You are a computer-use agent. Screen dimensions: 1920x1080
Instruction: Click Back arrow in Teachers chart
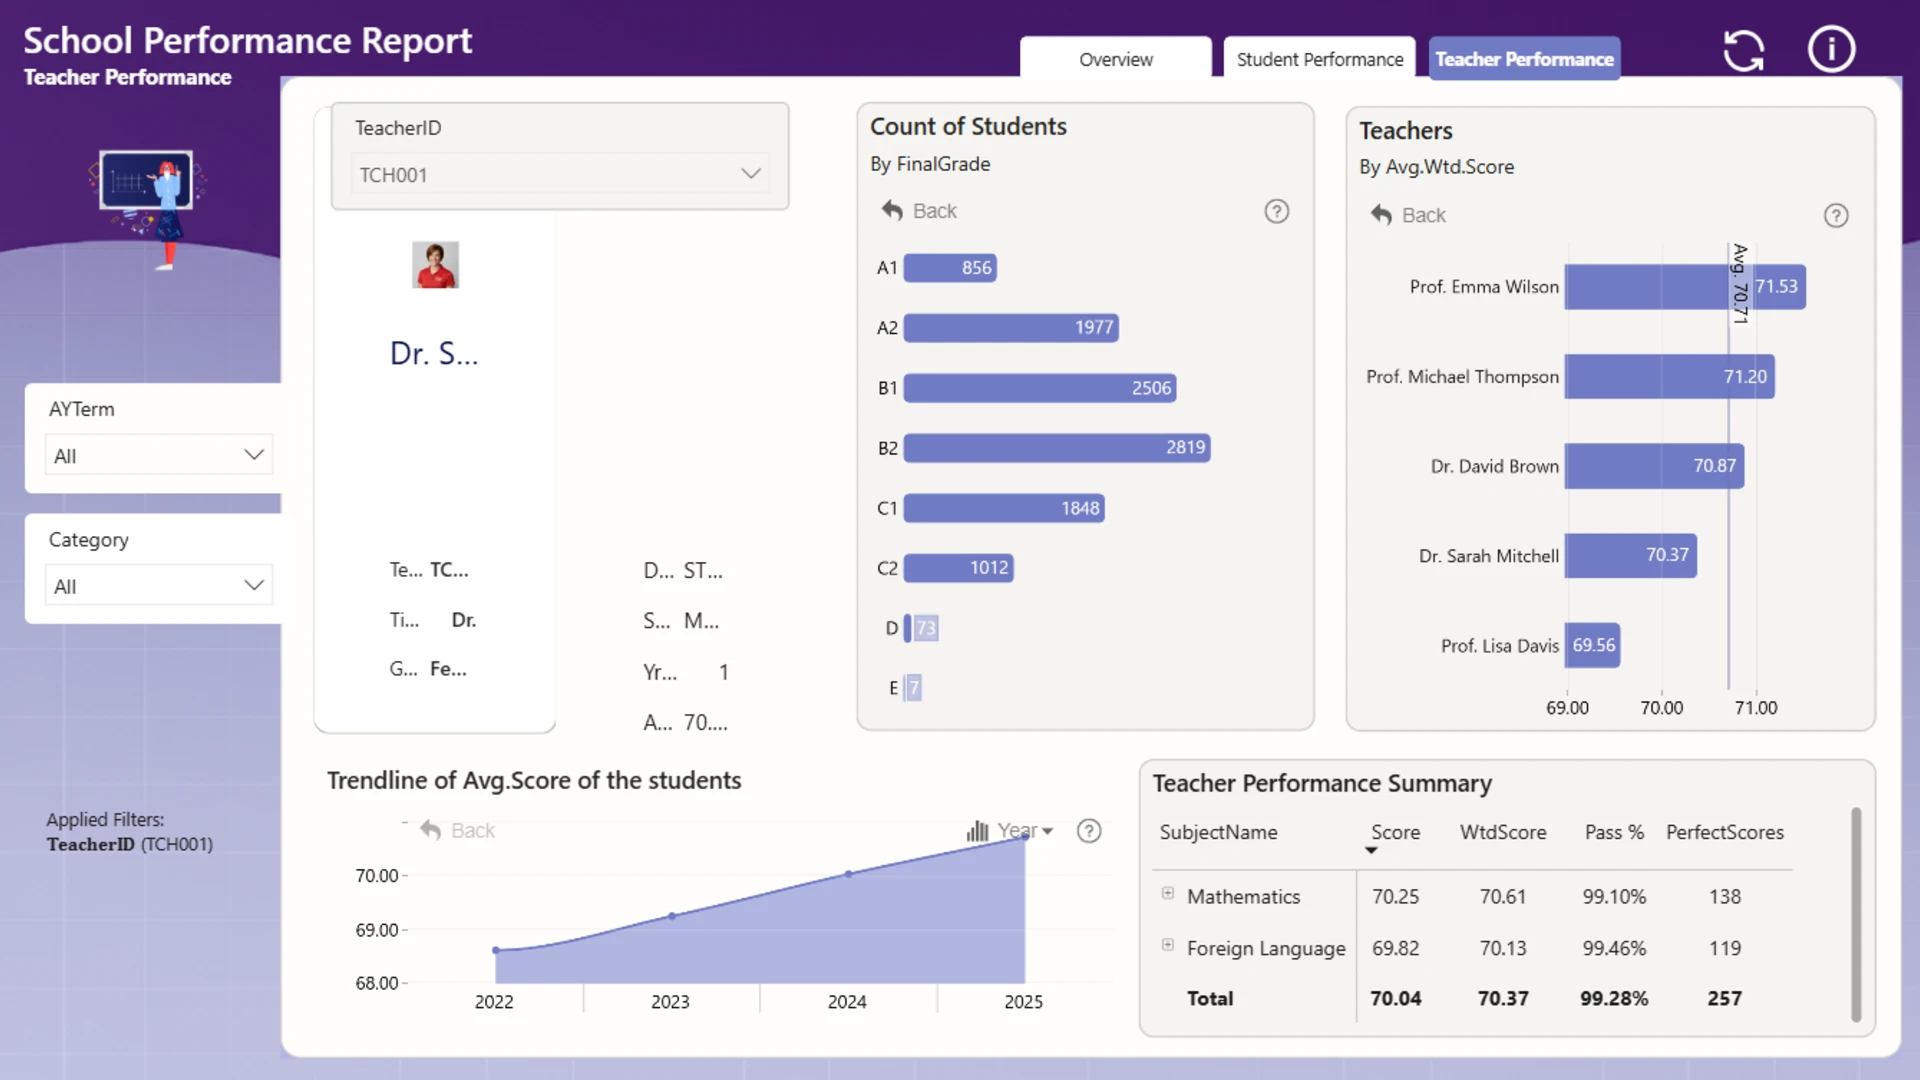point(1381,214)
